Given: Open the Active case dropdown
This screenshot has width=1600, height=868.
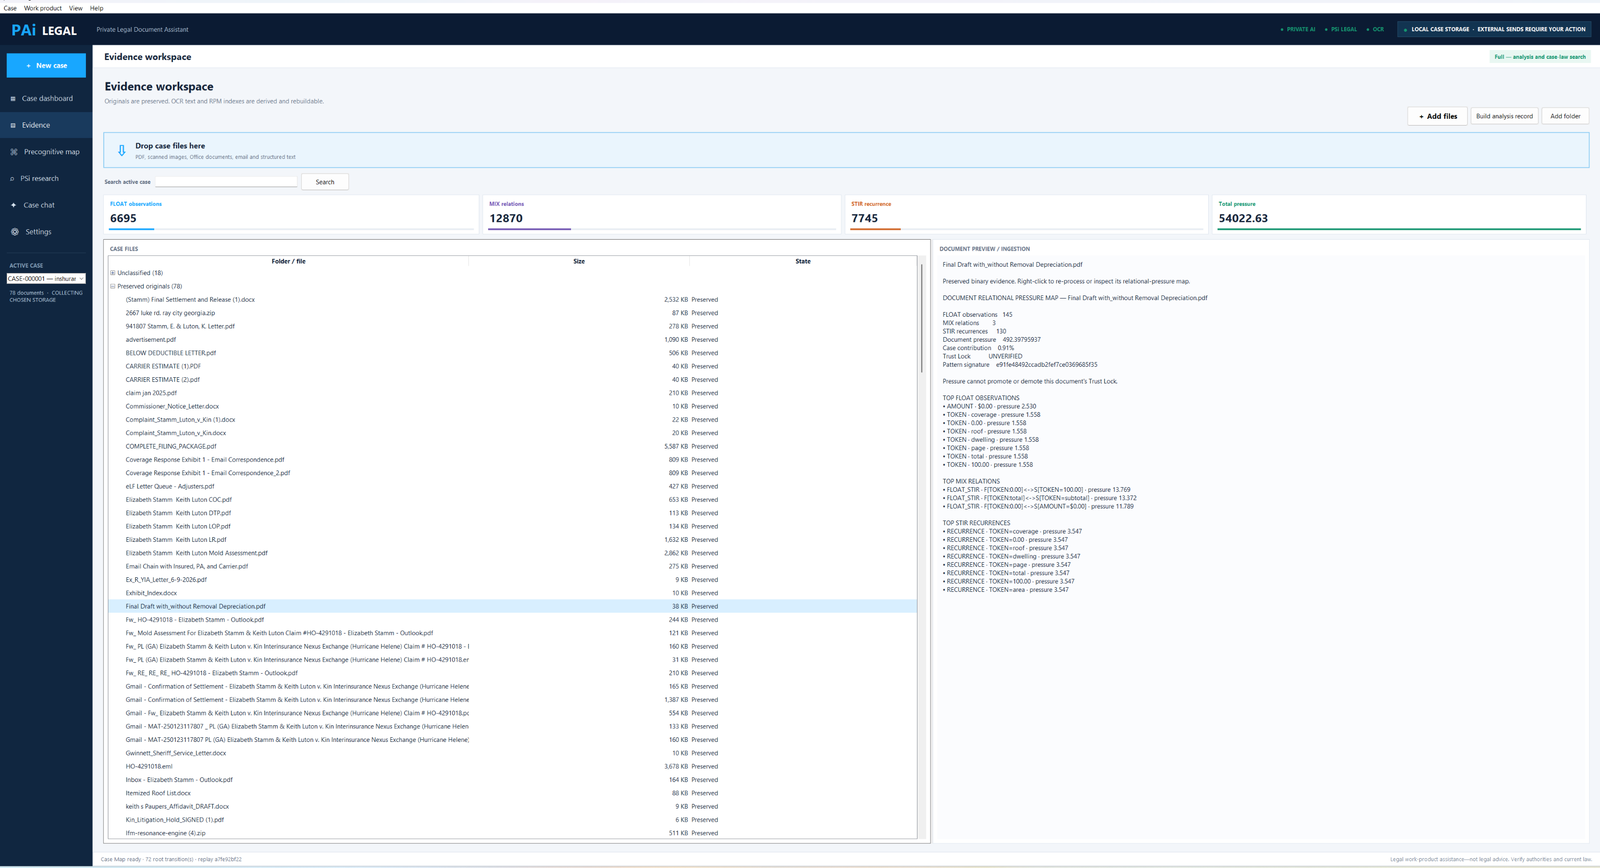Looking at the screenshot, I should (46, 279).
